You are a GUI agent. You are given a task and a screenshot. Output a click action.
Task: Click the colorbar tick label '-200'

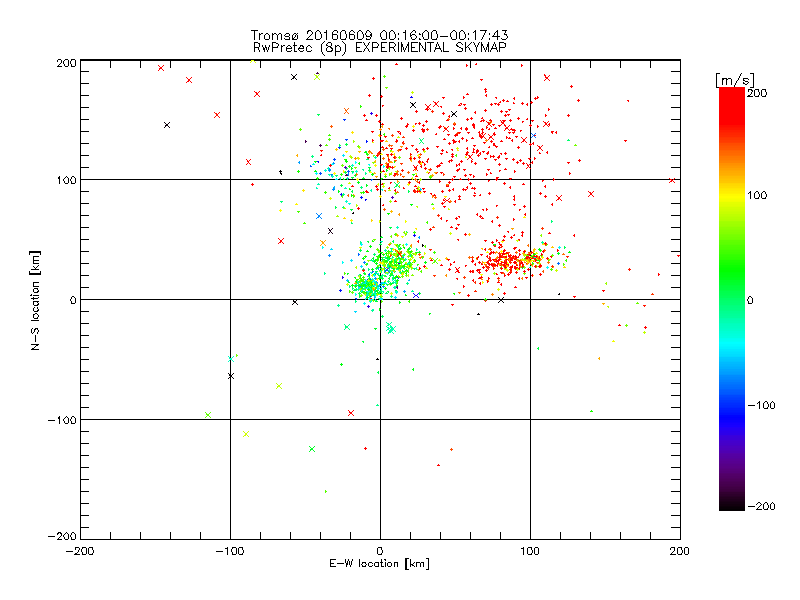(761, 506)
